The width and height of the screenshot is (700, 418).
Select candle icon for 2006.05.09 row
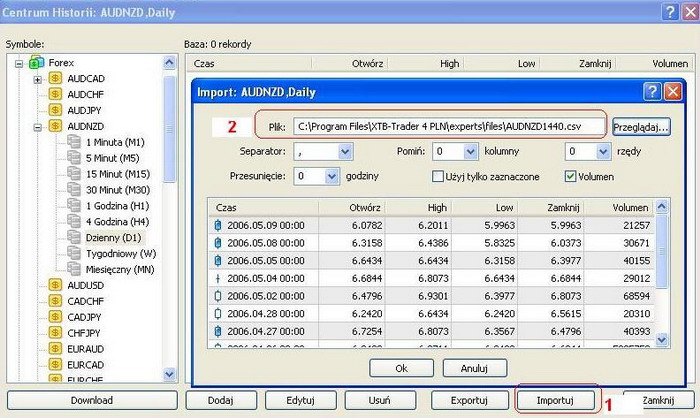pos(219,226)
